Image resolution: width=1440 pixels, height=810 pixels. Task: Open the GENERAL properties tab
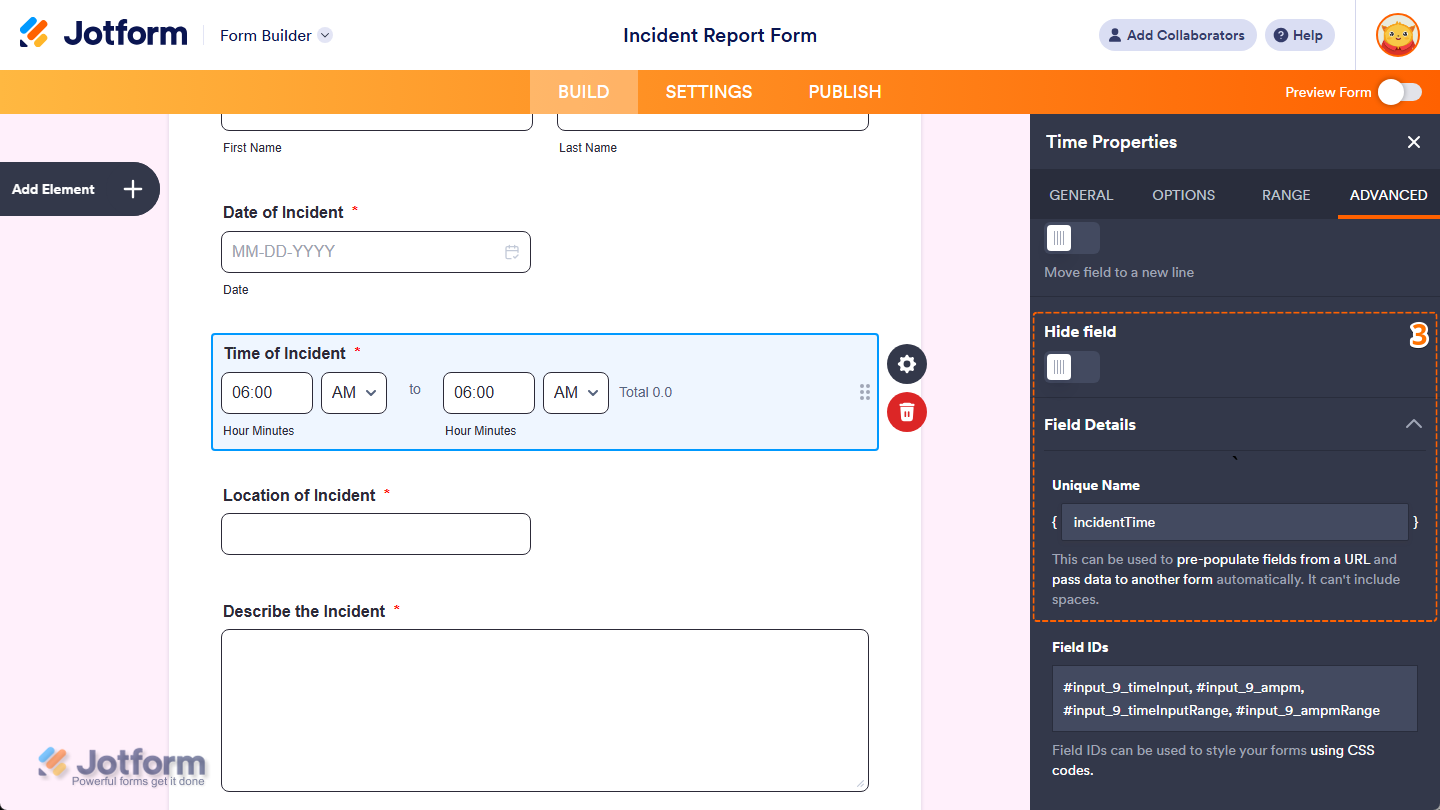tap(1081, 195)
